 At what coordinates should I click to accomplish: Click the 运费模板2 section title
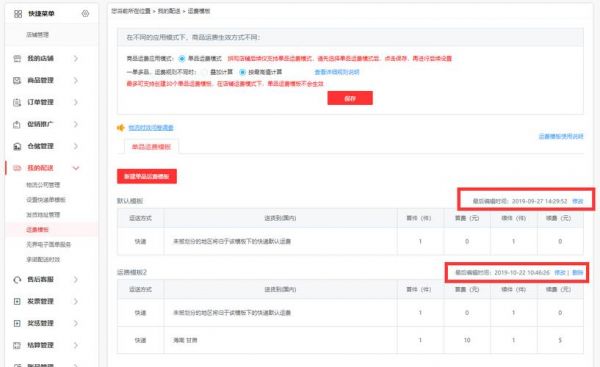point(132,272)
